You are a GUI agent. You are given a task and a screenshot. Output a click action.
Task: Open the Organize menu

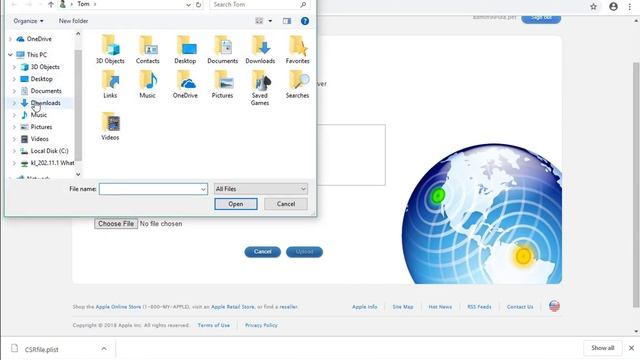click(28, 21)
